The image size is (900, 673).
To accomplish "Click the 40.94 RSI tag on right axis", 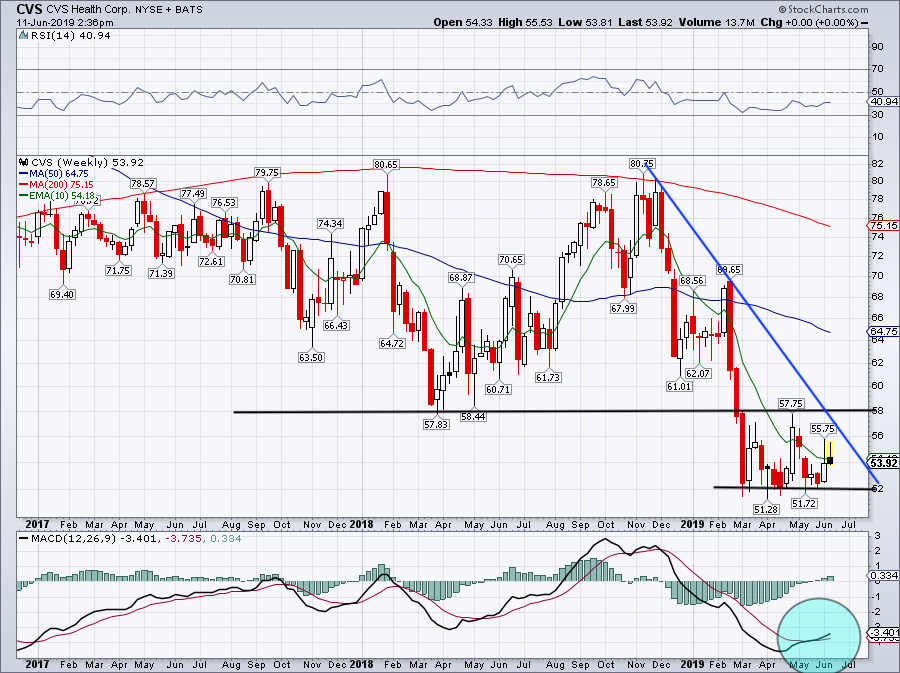I will [x=883, y=102].
